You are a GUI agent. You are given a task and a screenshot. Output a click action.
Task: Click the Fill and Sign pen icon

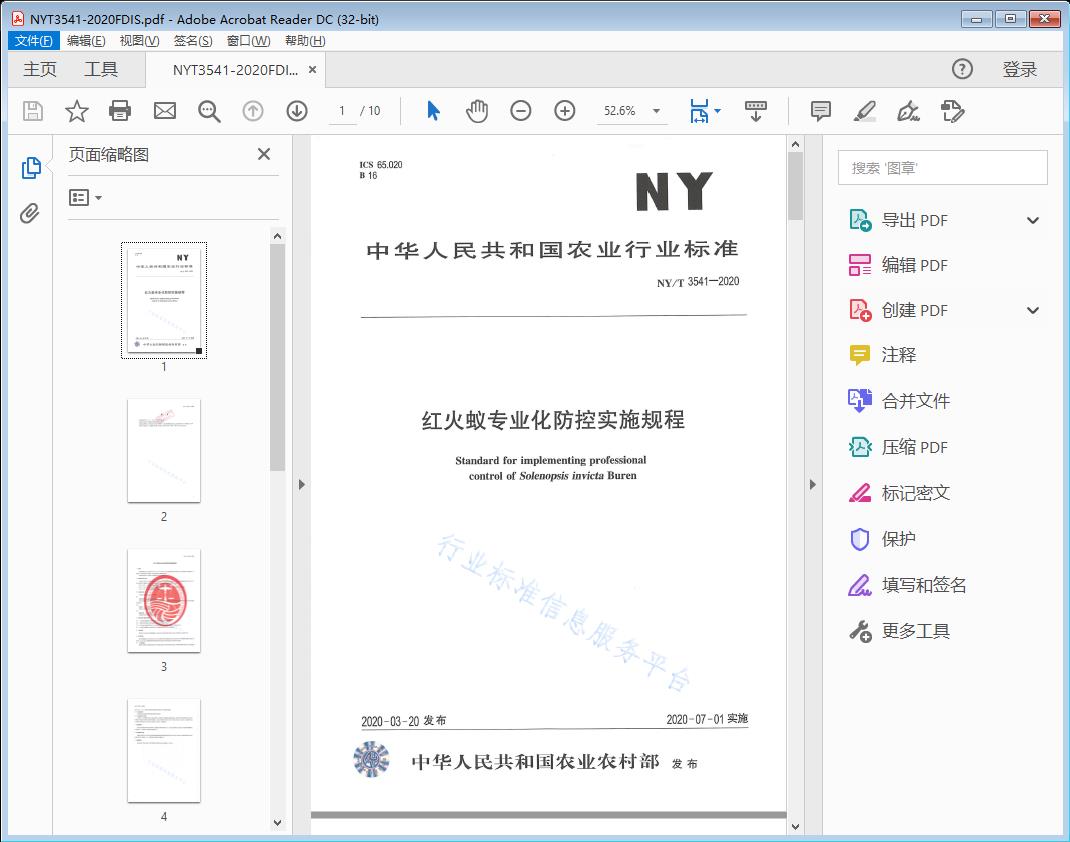908,112
